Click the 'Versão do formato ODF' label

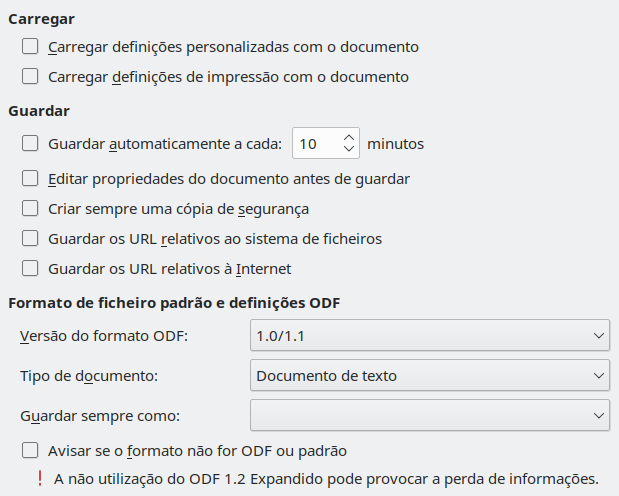pos(103,336)
